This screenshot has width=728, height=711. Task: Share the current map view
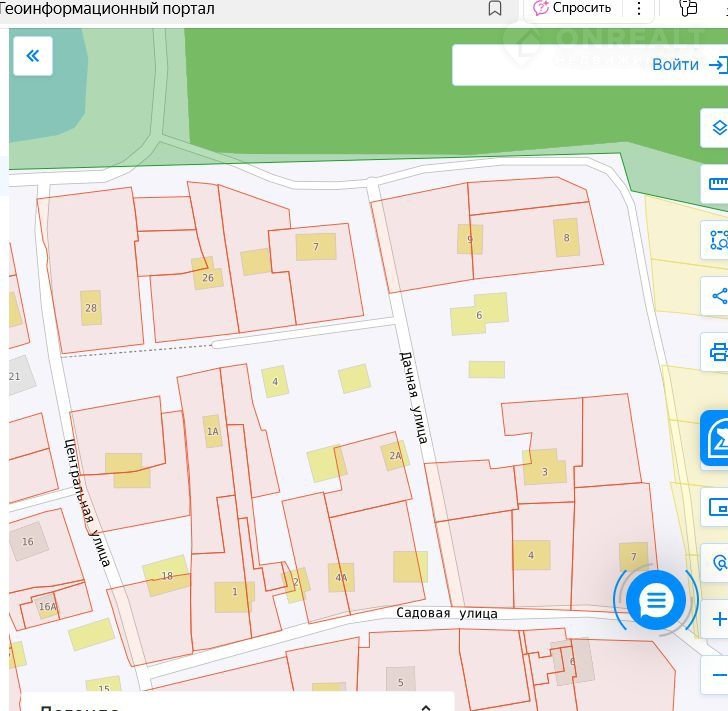coord(717,296)
